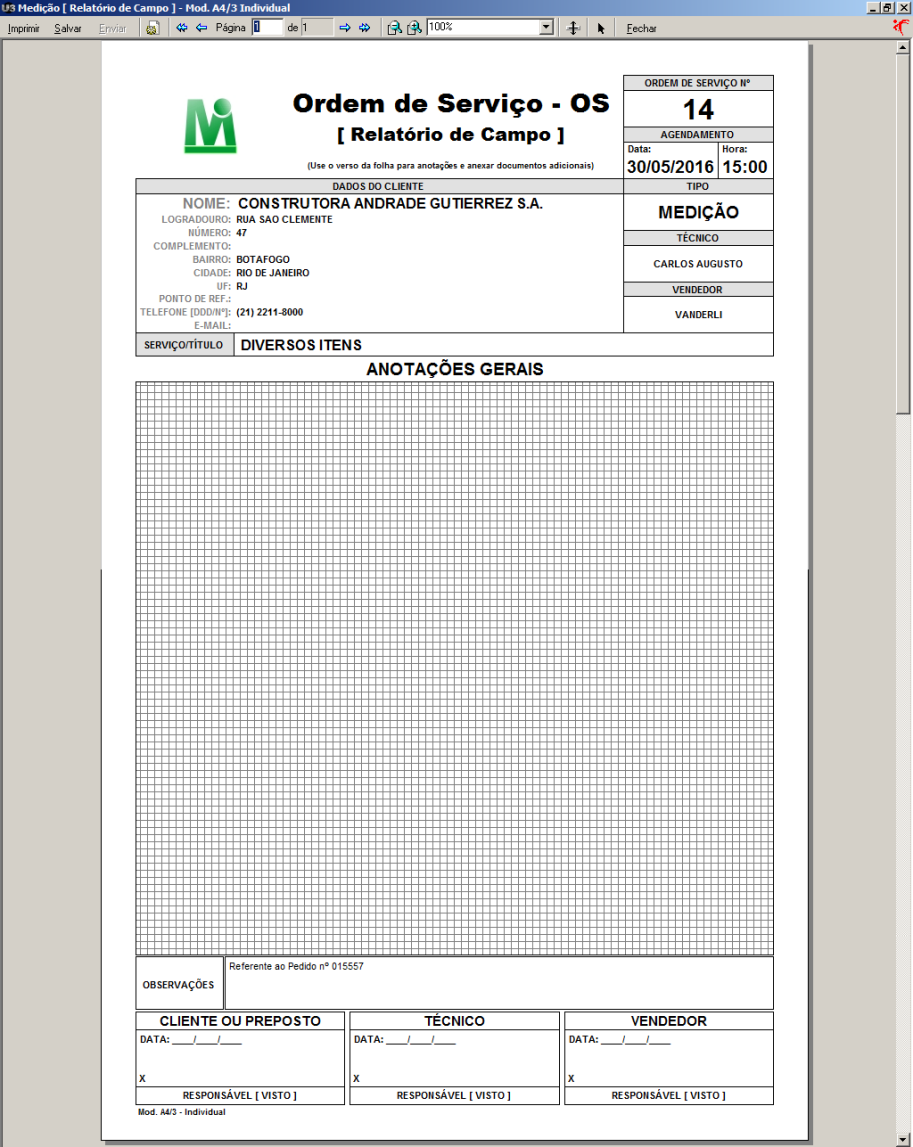Viewport: 913px width, 1147px height.
Task: Click the Ordem de Serviço title text
Action: [x=450, y=104]
